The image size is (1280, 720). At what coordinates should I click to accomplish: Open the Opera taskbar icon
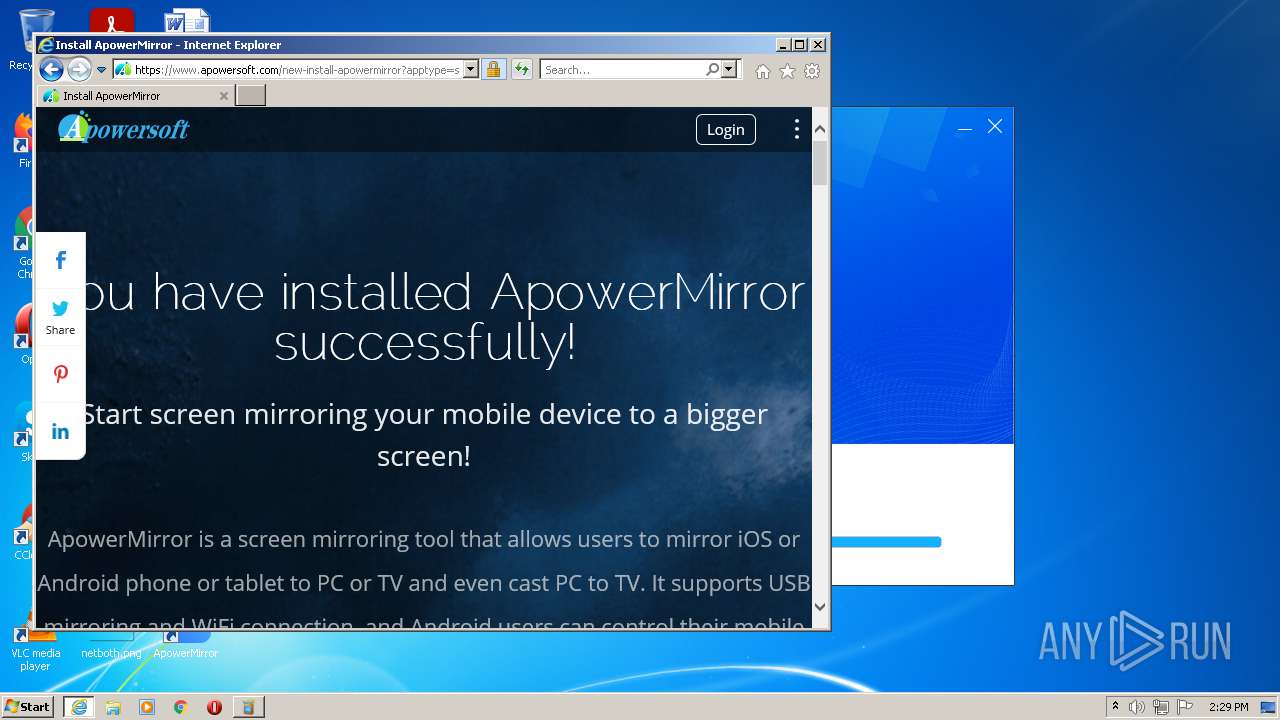click(214, 707)
